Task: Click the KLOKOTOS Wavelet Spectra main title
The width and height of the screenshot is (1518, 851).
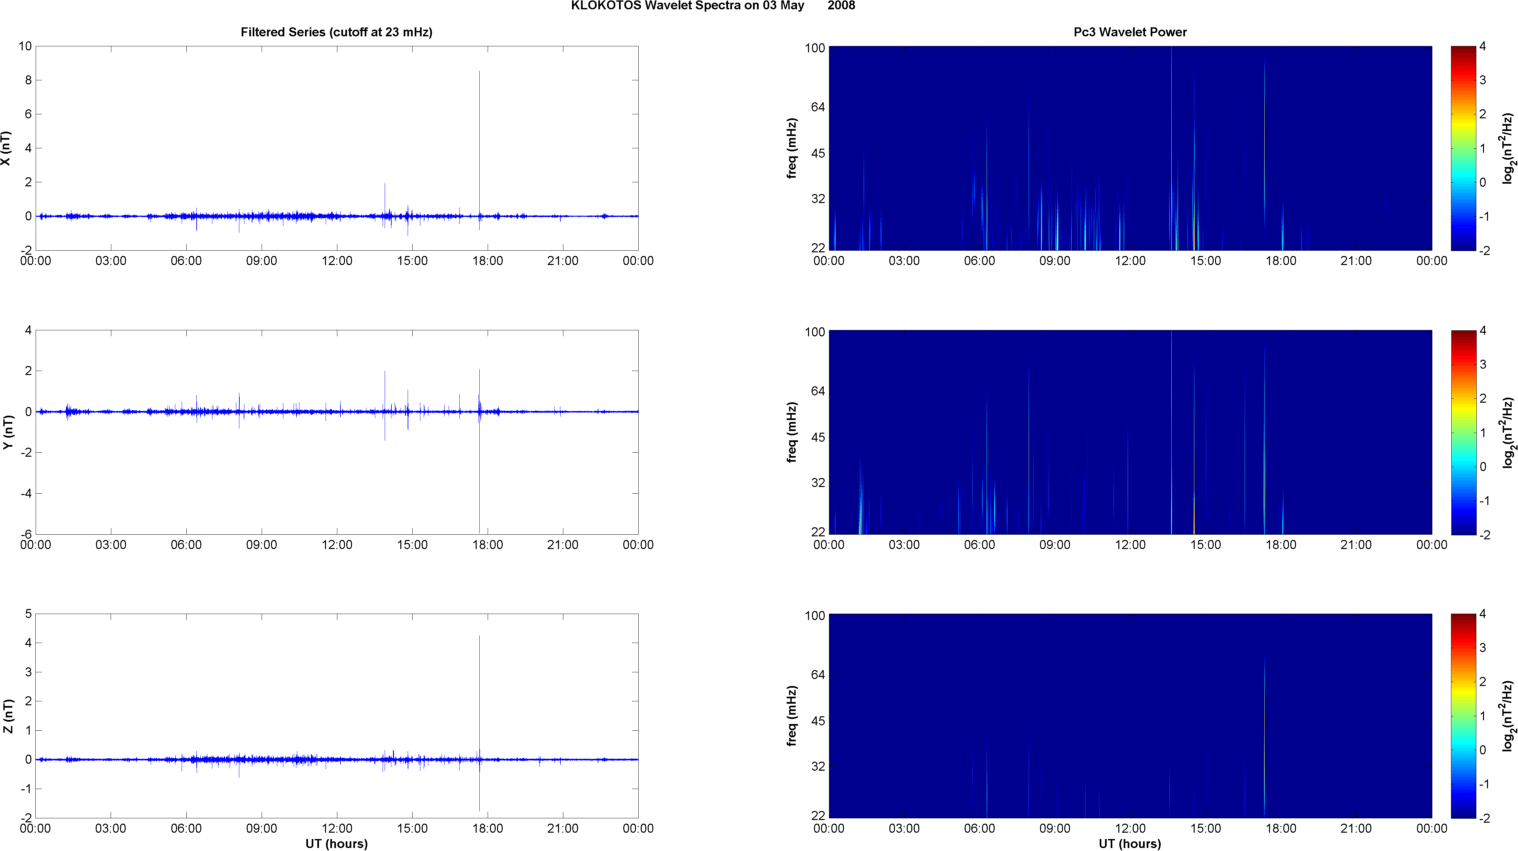Action: [x=712, y=6]
